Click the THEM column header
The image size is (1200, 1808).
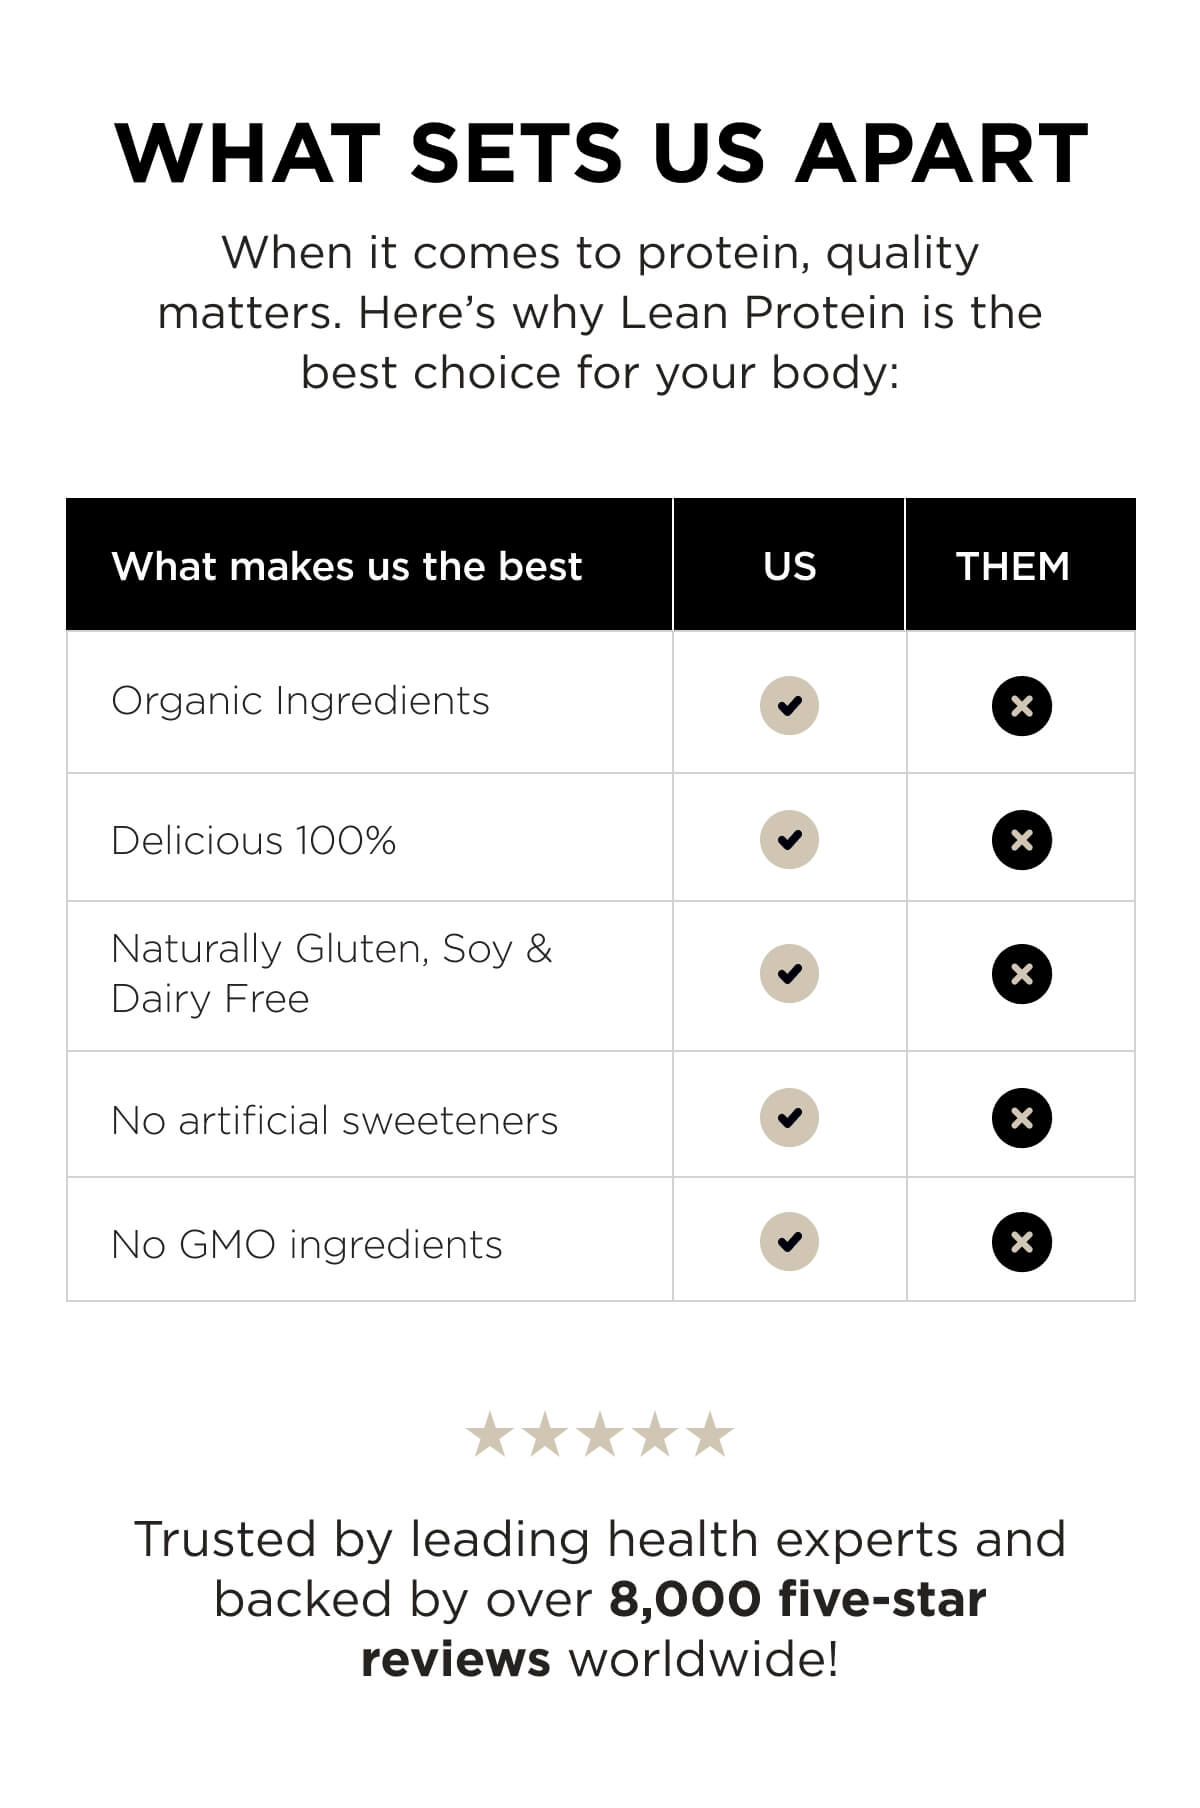click(x=1013, y=566)
